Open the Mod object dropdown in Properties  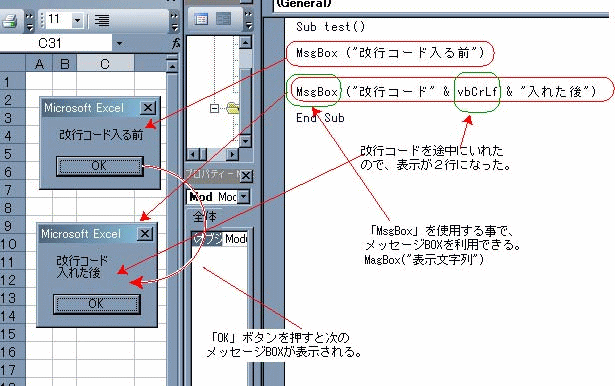pos(244,197)
